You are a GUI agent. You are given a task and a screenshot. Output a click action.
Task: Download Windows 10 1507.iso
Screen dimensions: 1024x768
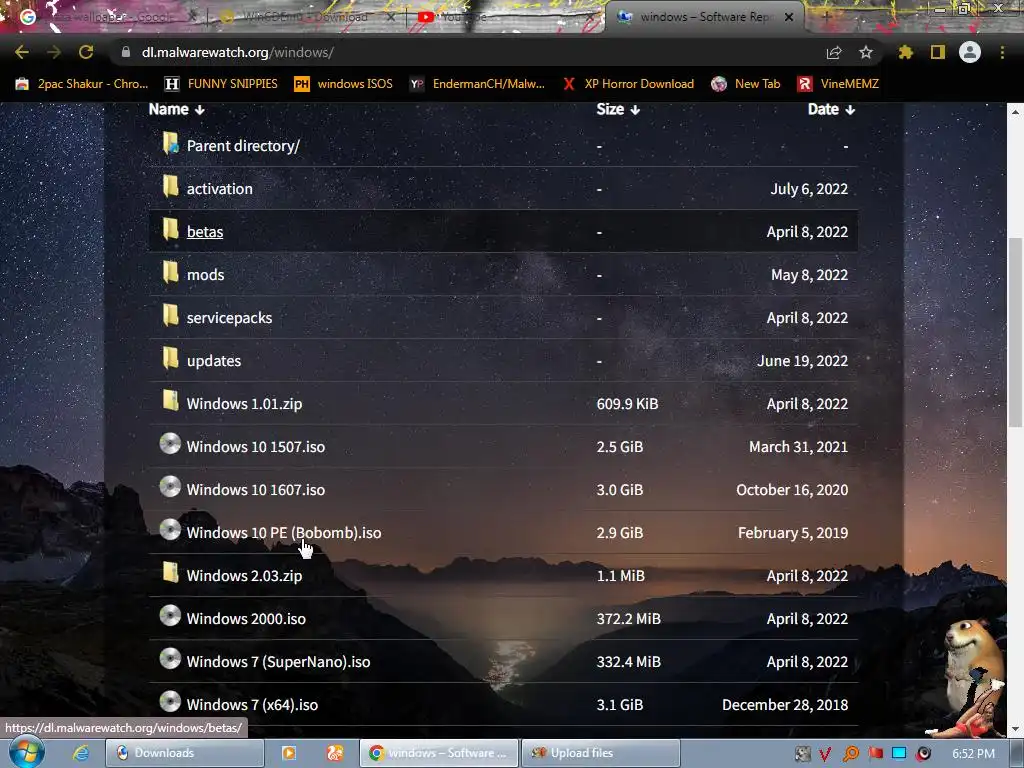pos(255,447)
